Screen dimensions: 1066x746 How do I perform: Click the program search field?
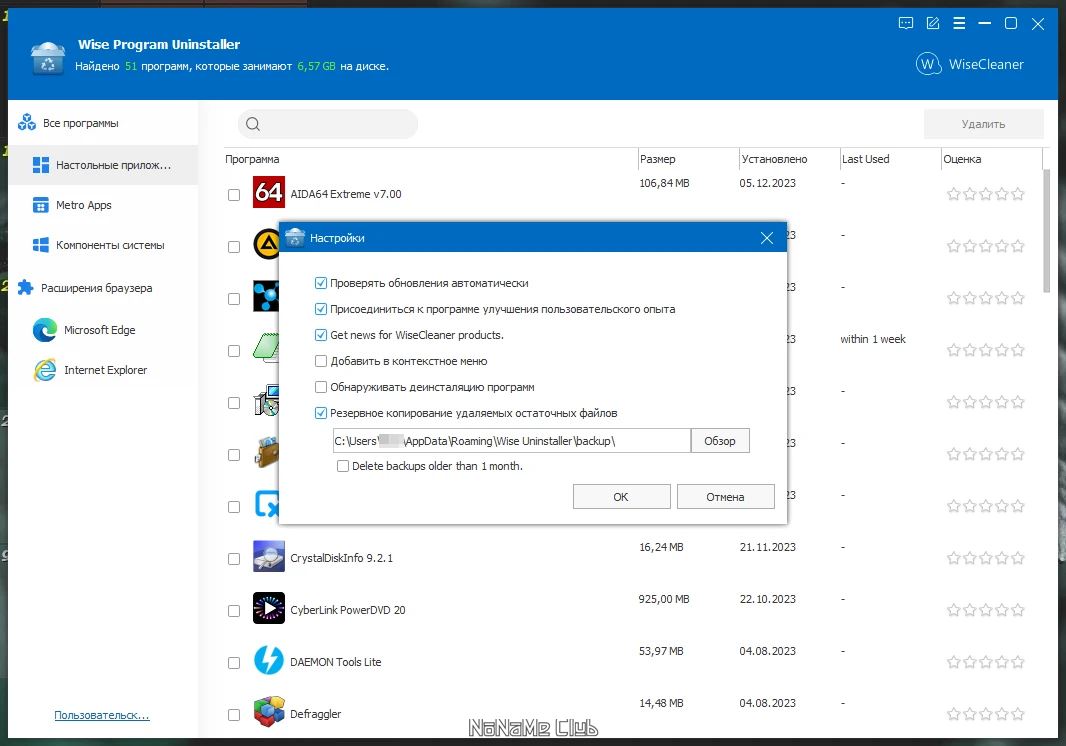point(328,124)
